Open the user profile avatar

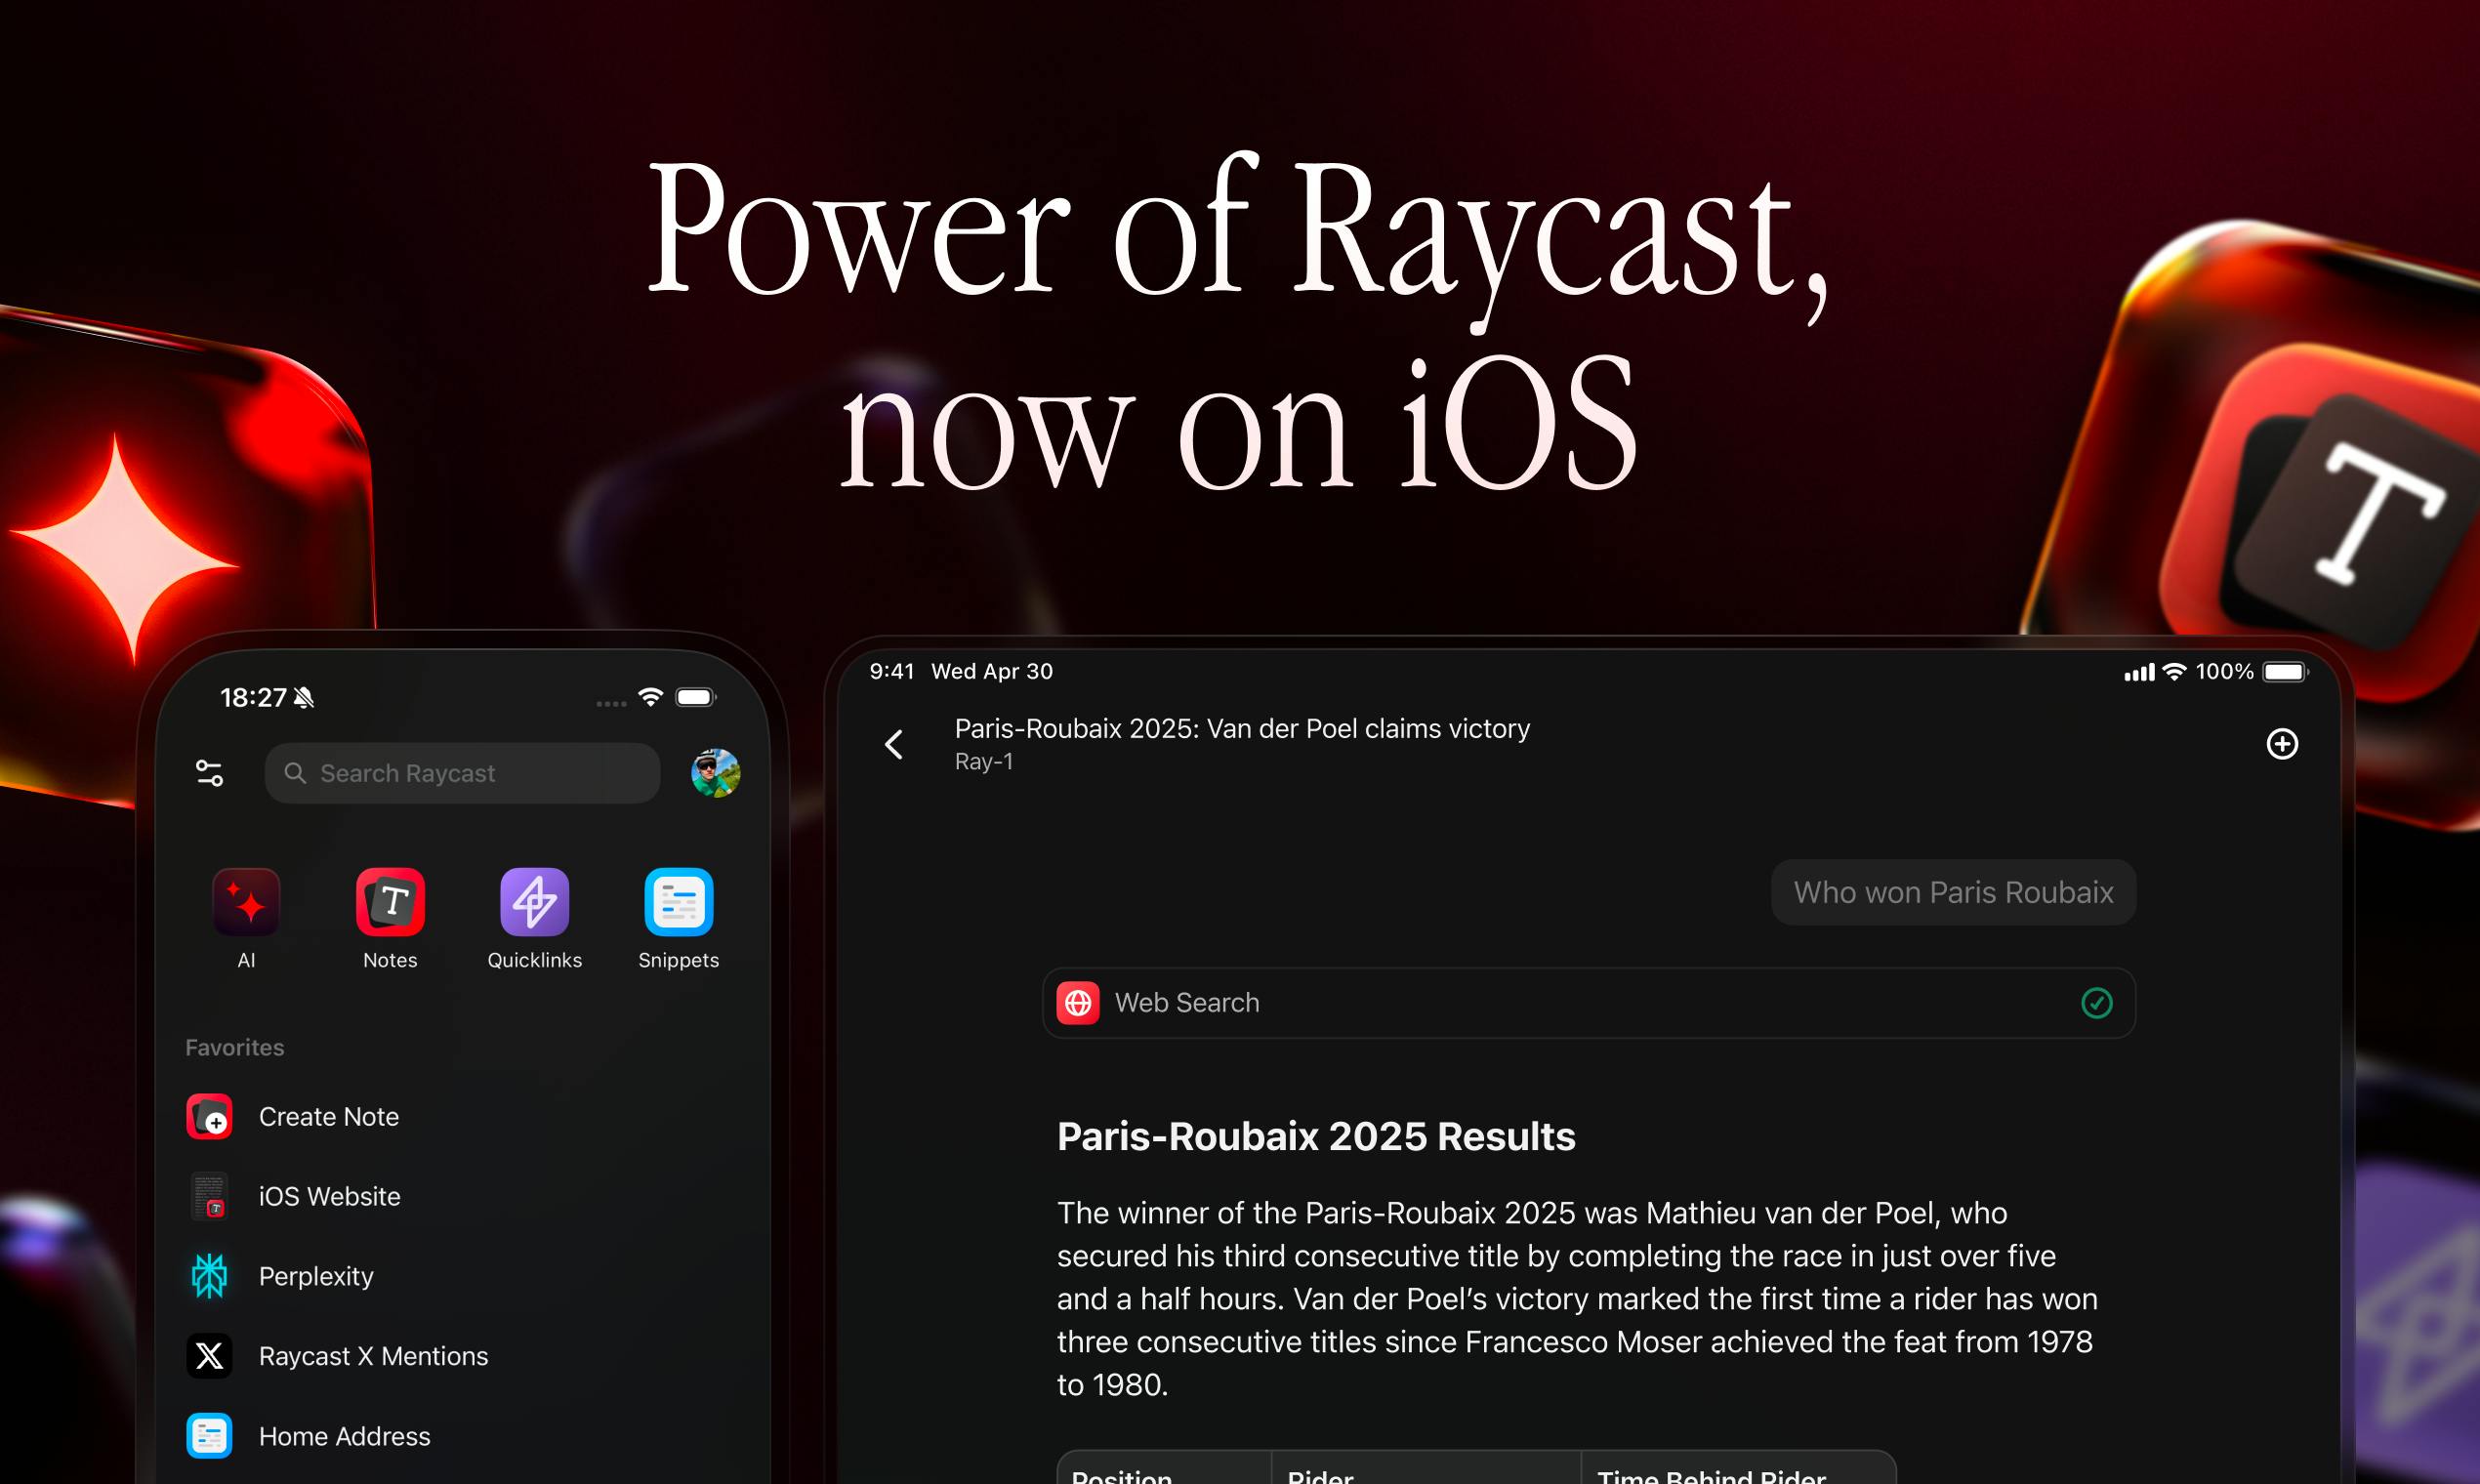coord(715,773)
